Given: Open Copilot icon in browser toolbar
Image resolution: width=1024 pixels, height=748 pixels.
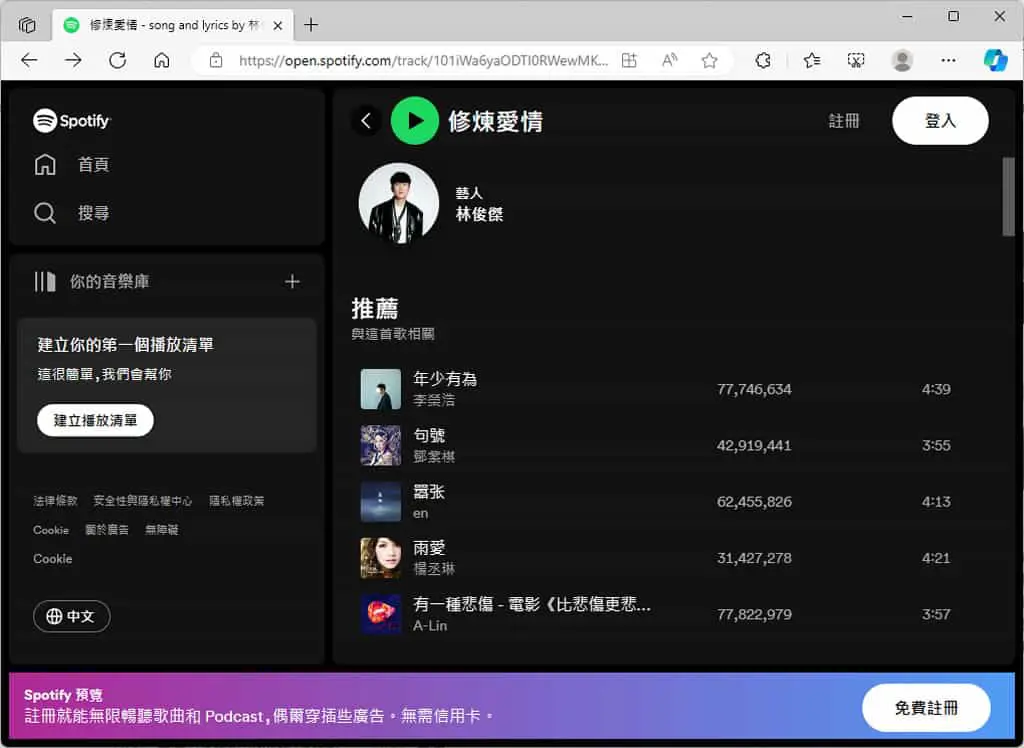Looking at the screenshot, I should [995, 61].
